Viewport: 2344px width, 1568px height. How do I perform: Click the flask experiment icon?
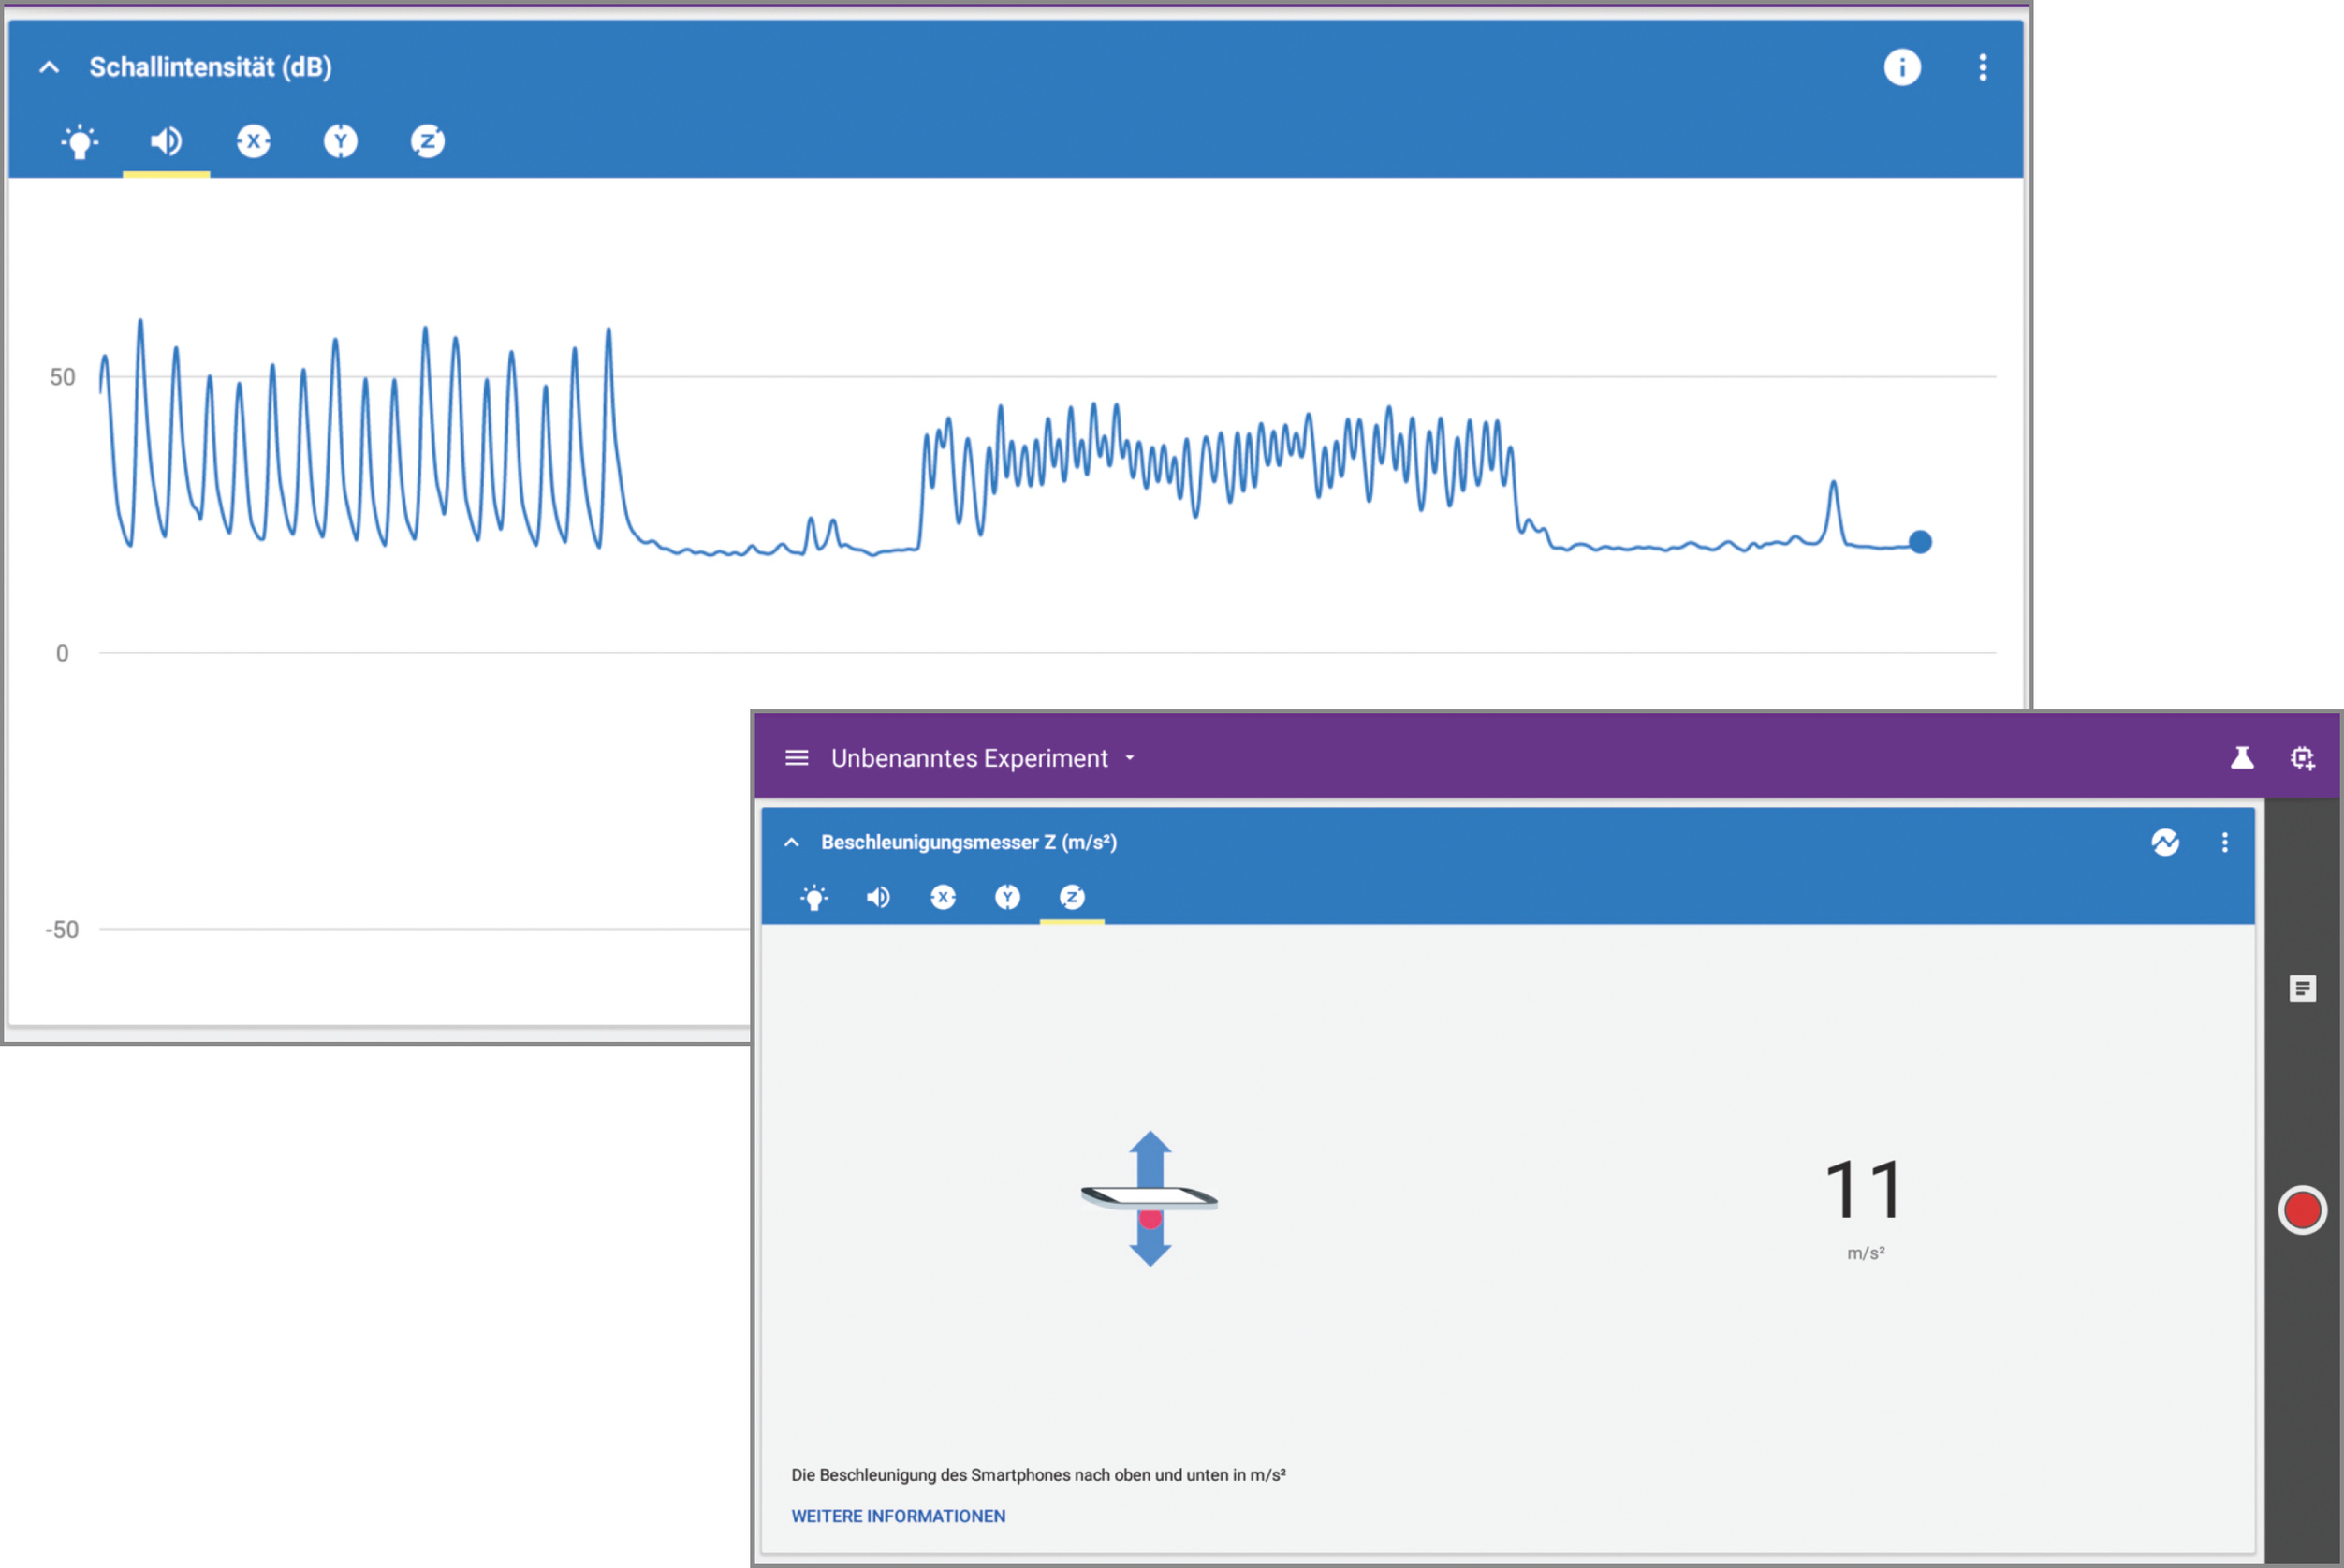2241,758
